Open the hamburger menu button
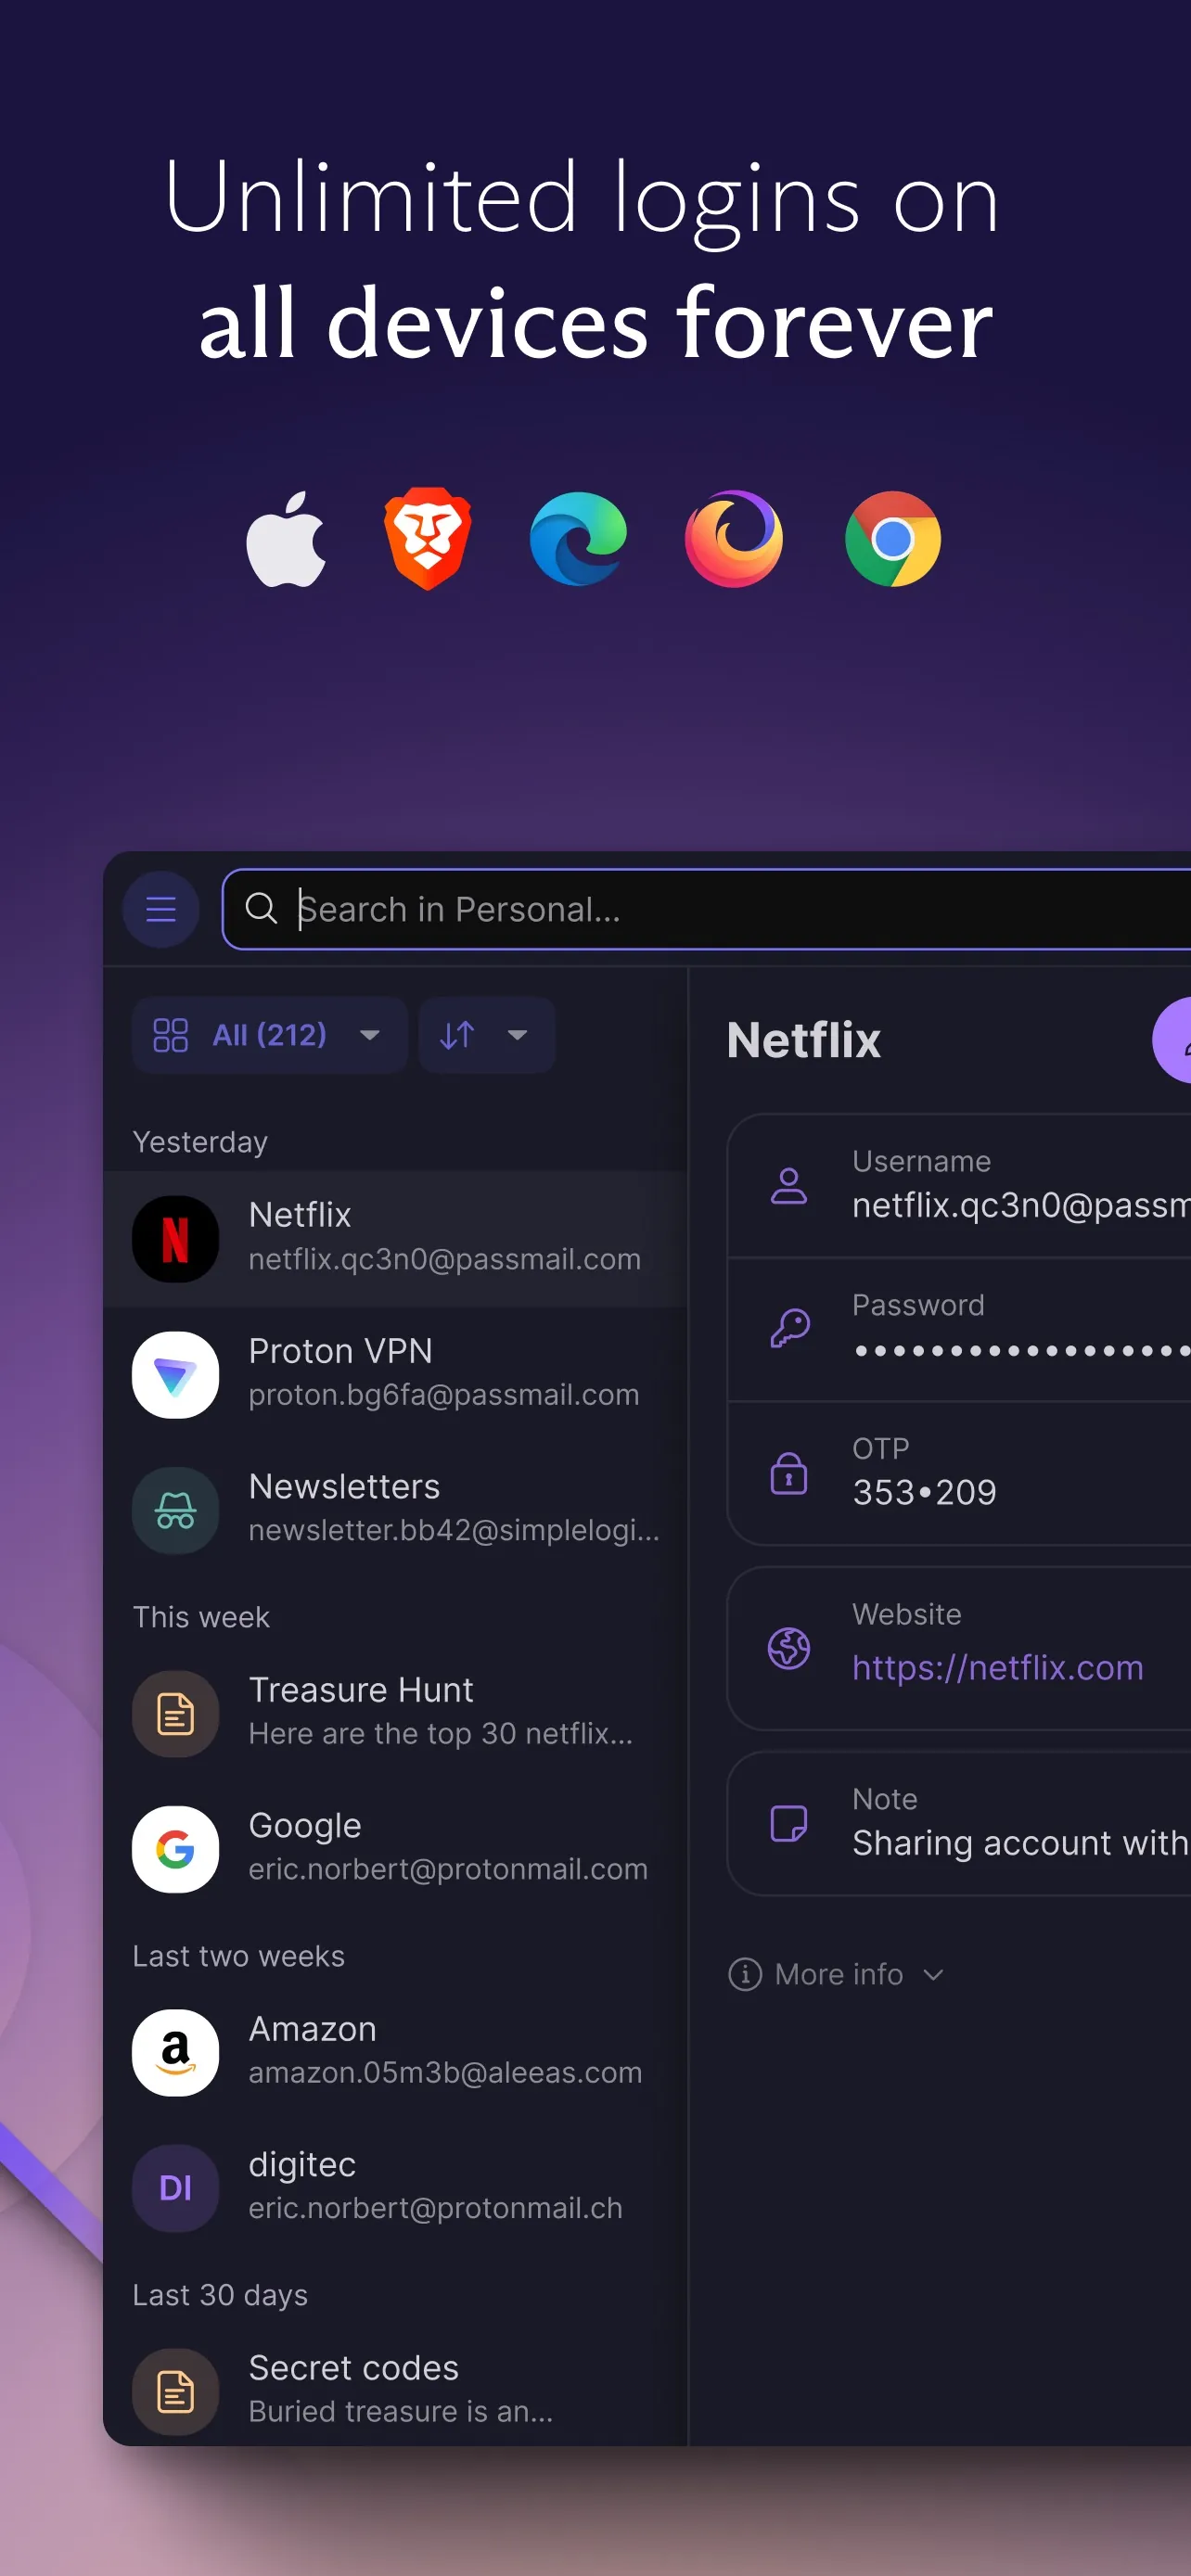The width and height of the screenshot is (1191, 2576). pos(161,909)
